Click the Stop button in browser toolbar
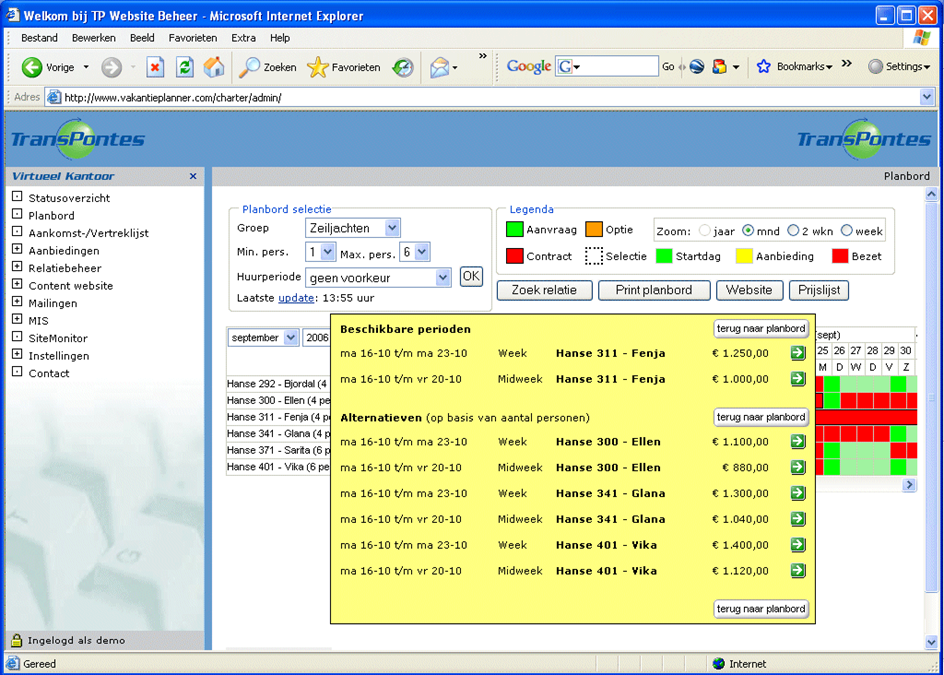 click(155, 67)
